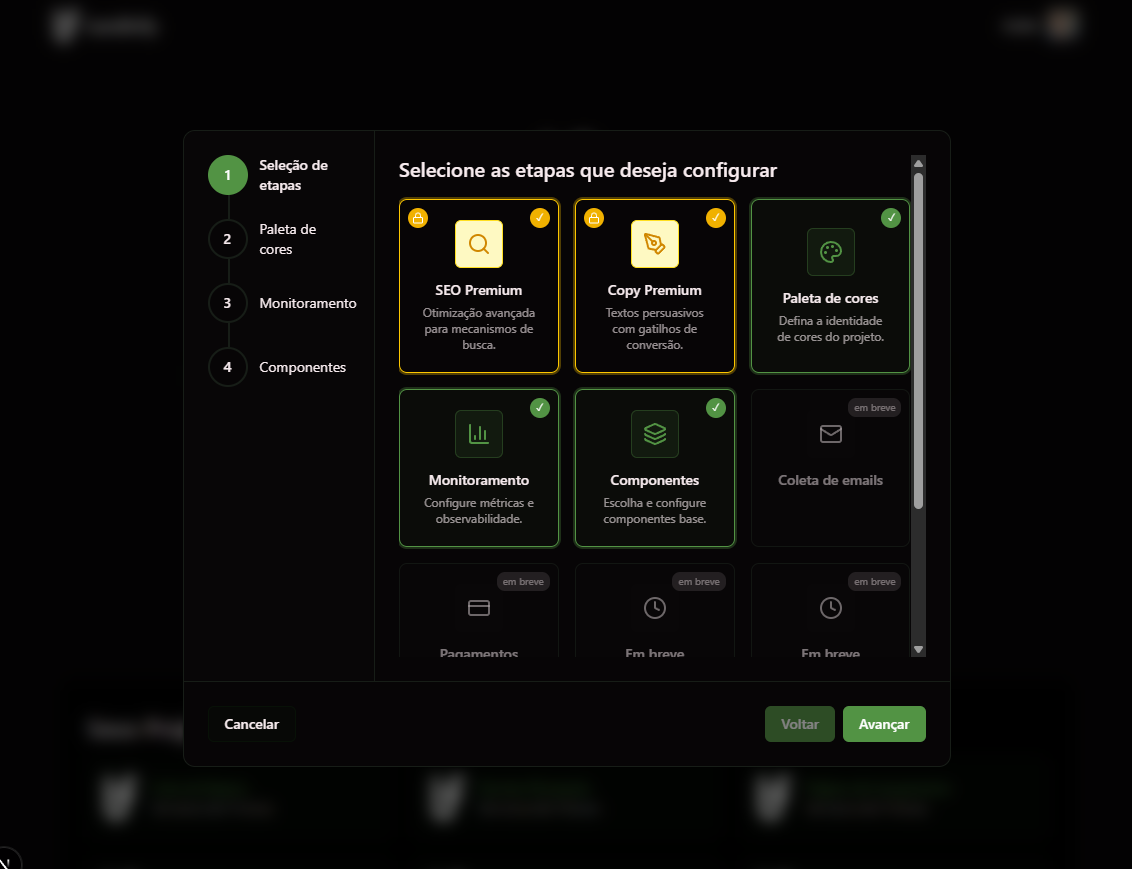Uncheck the SEO Premium checkmark
The height and width of the screenshot is (869, 1132).
[540, 217]
